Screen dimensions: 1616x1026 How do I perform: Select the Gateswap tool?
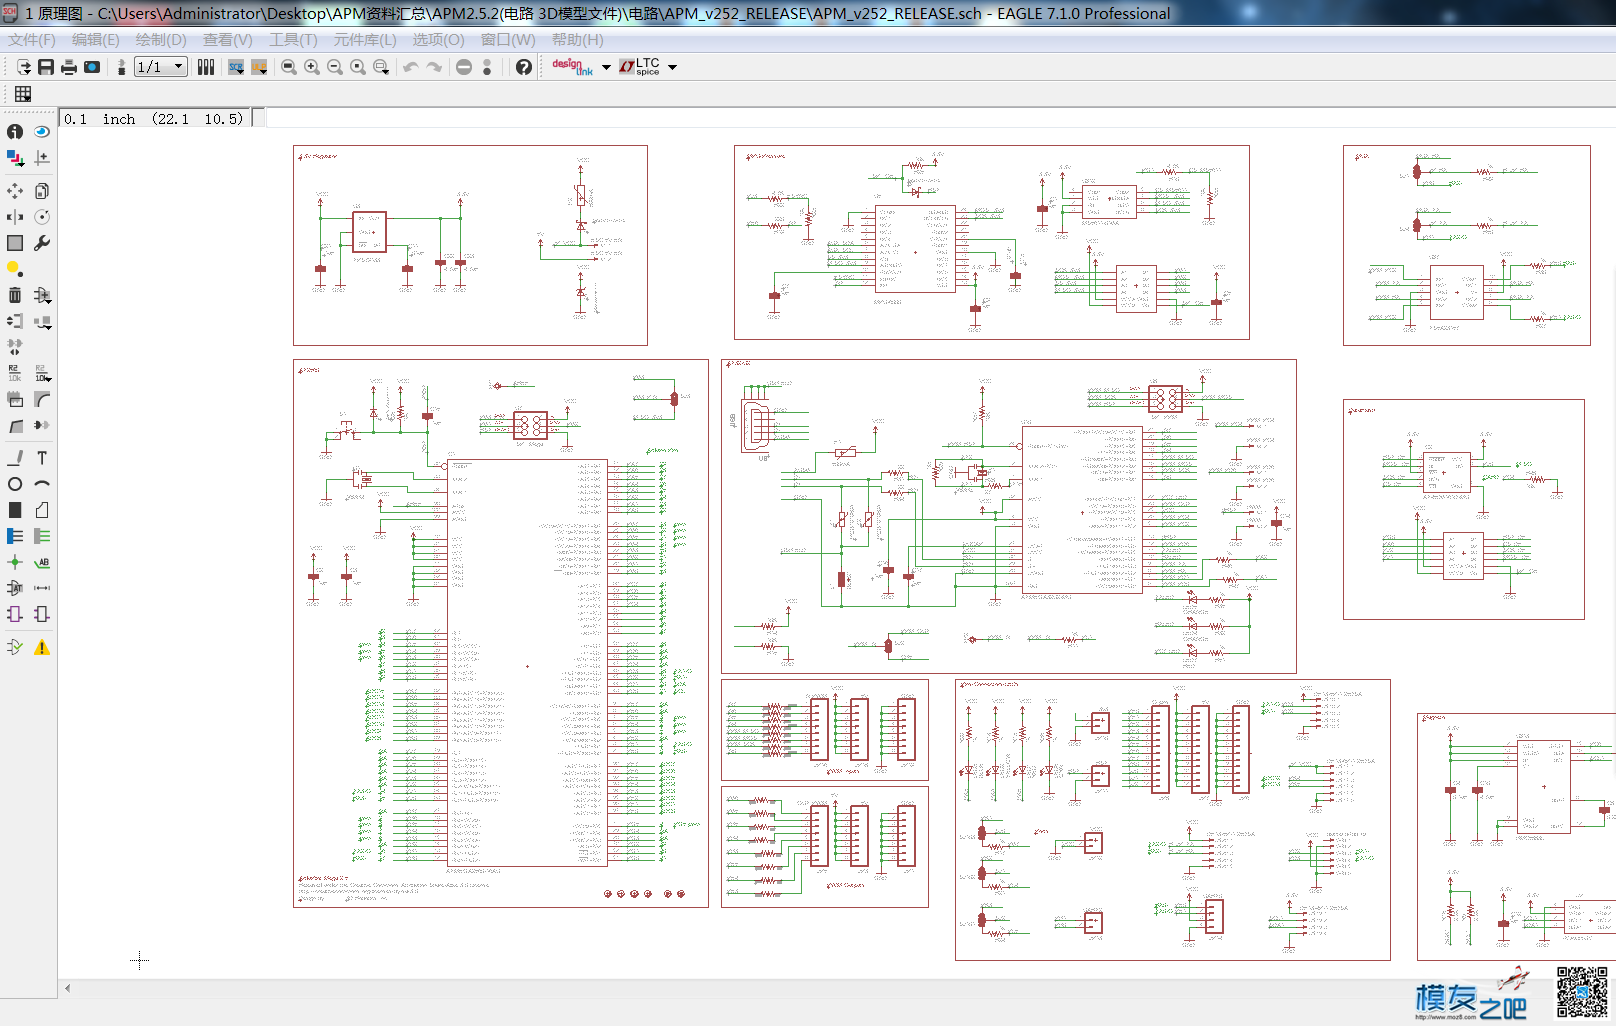[15, 347]
